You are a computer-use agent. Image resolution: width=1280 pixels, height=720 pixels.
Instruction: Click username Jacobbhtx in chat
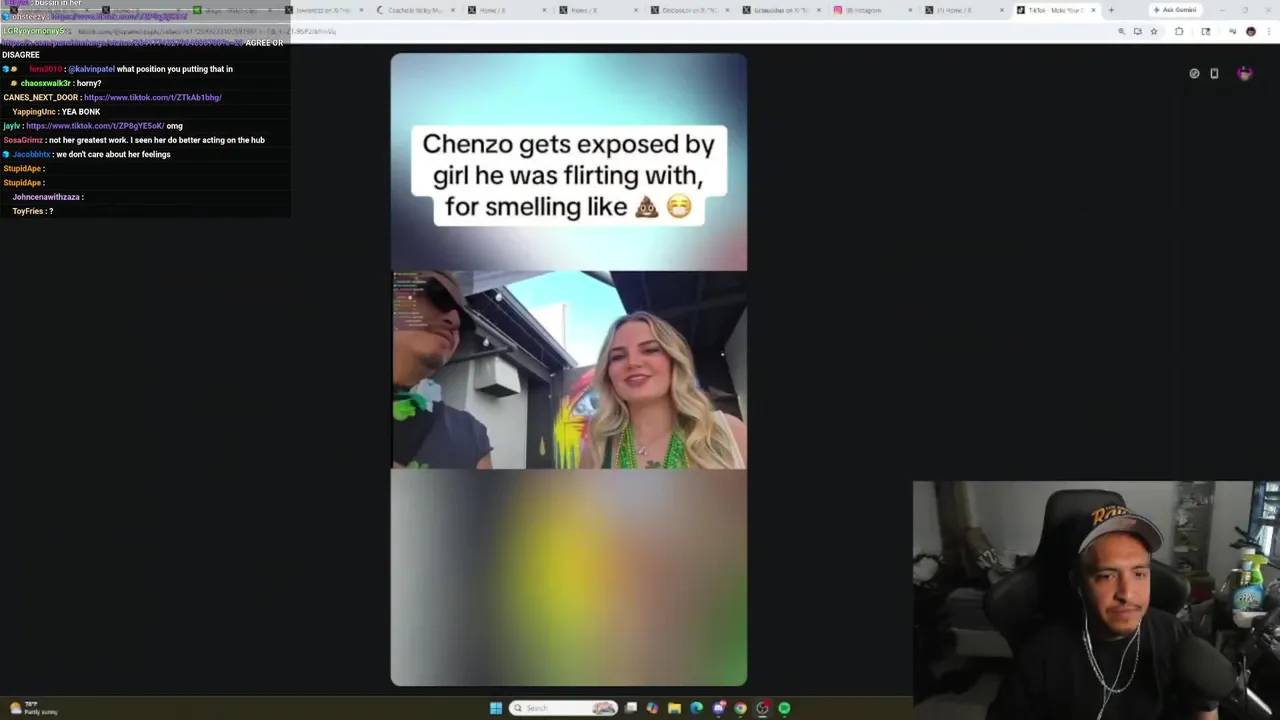click(x=31, y=154)
